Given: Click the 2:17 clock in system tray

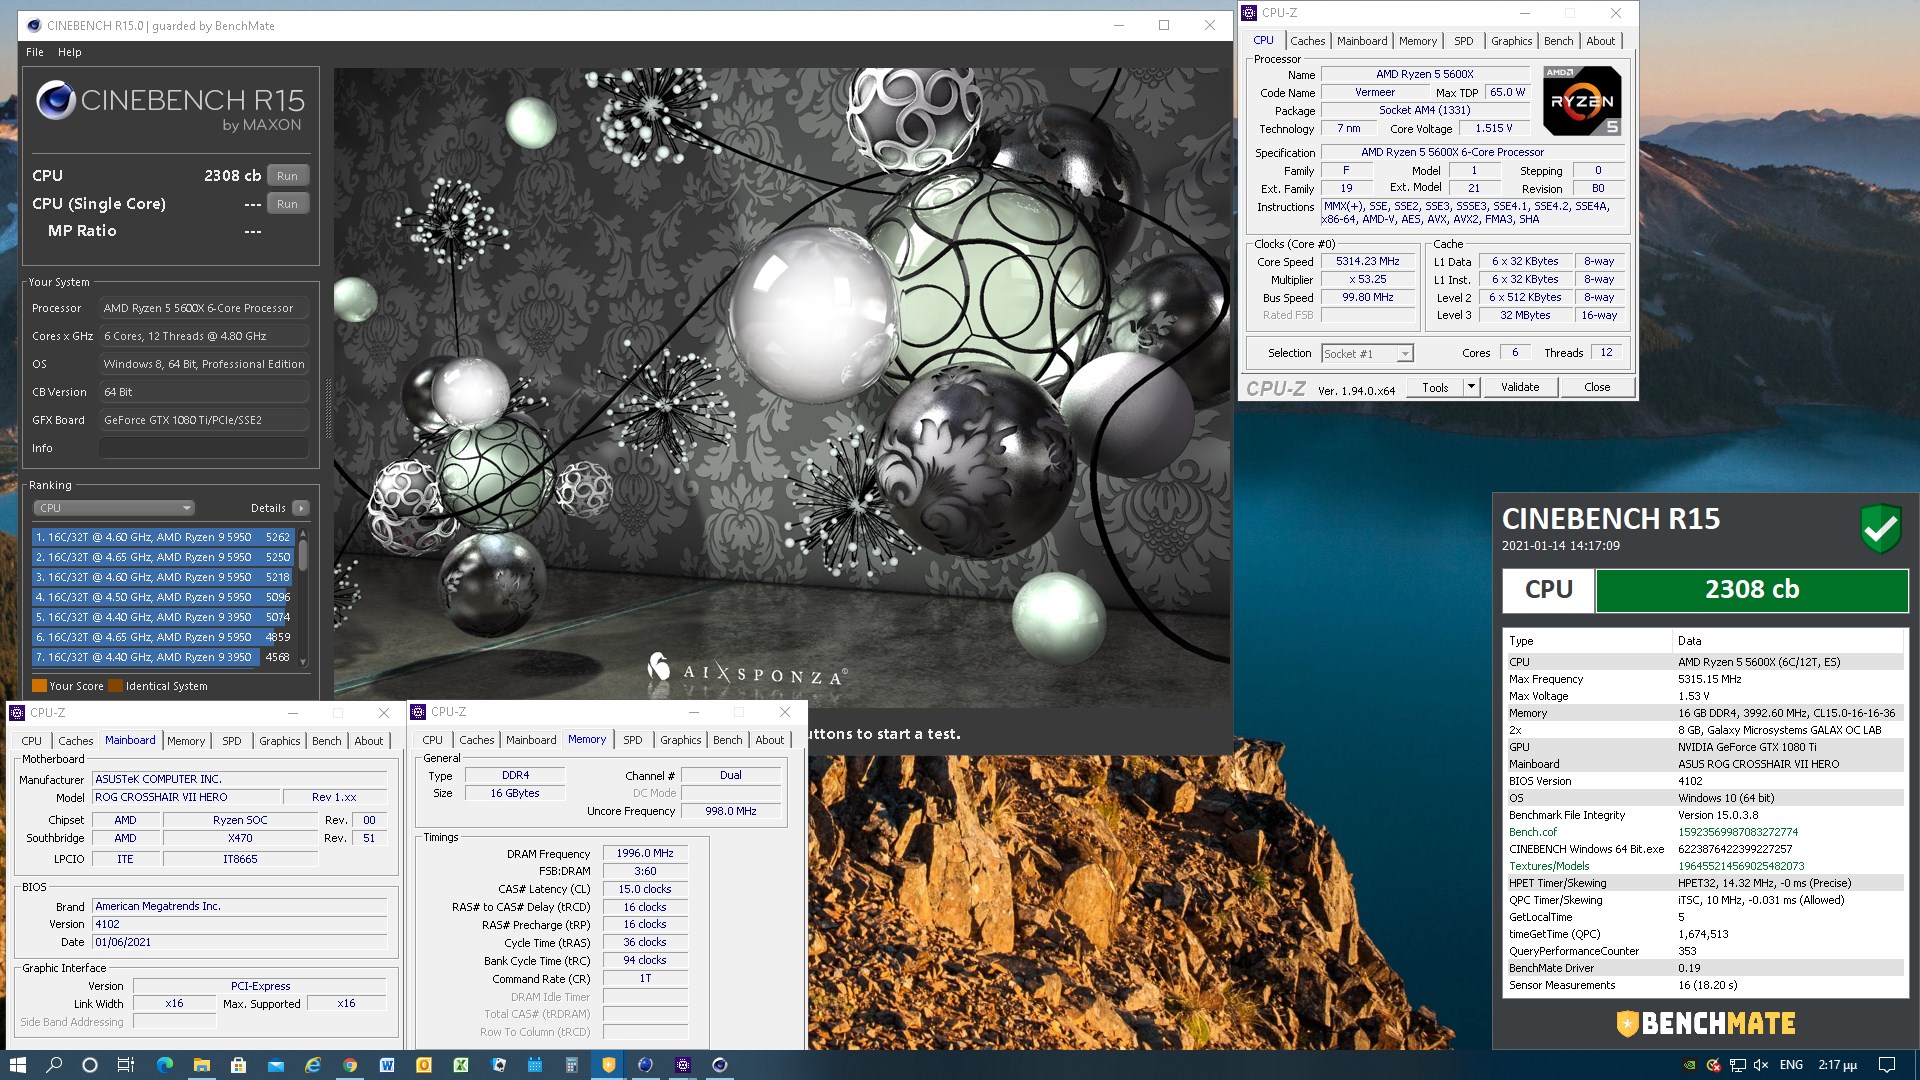Looking at the screenshot, I should [x=1837, y=1065].
